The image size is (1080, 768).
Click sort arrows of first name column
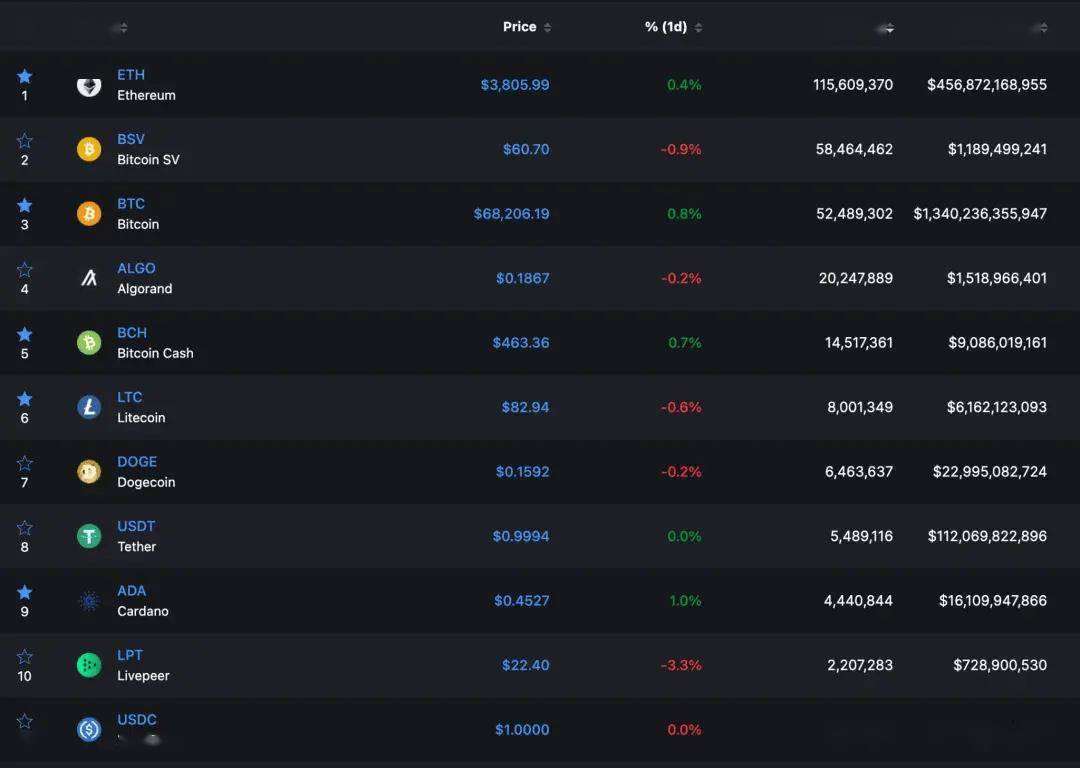click(x=123, y=28)
